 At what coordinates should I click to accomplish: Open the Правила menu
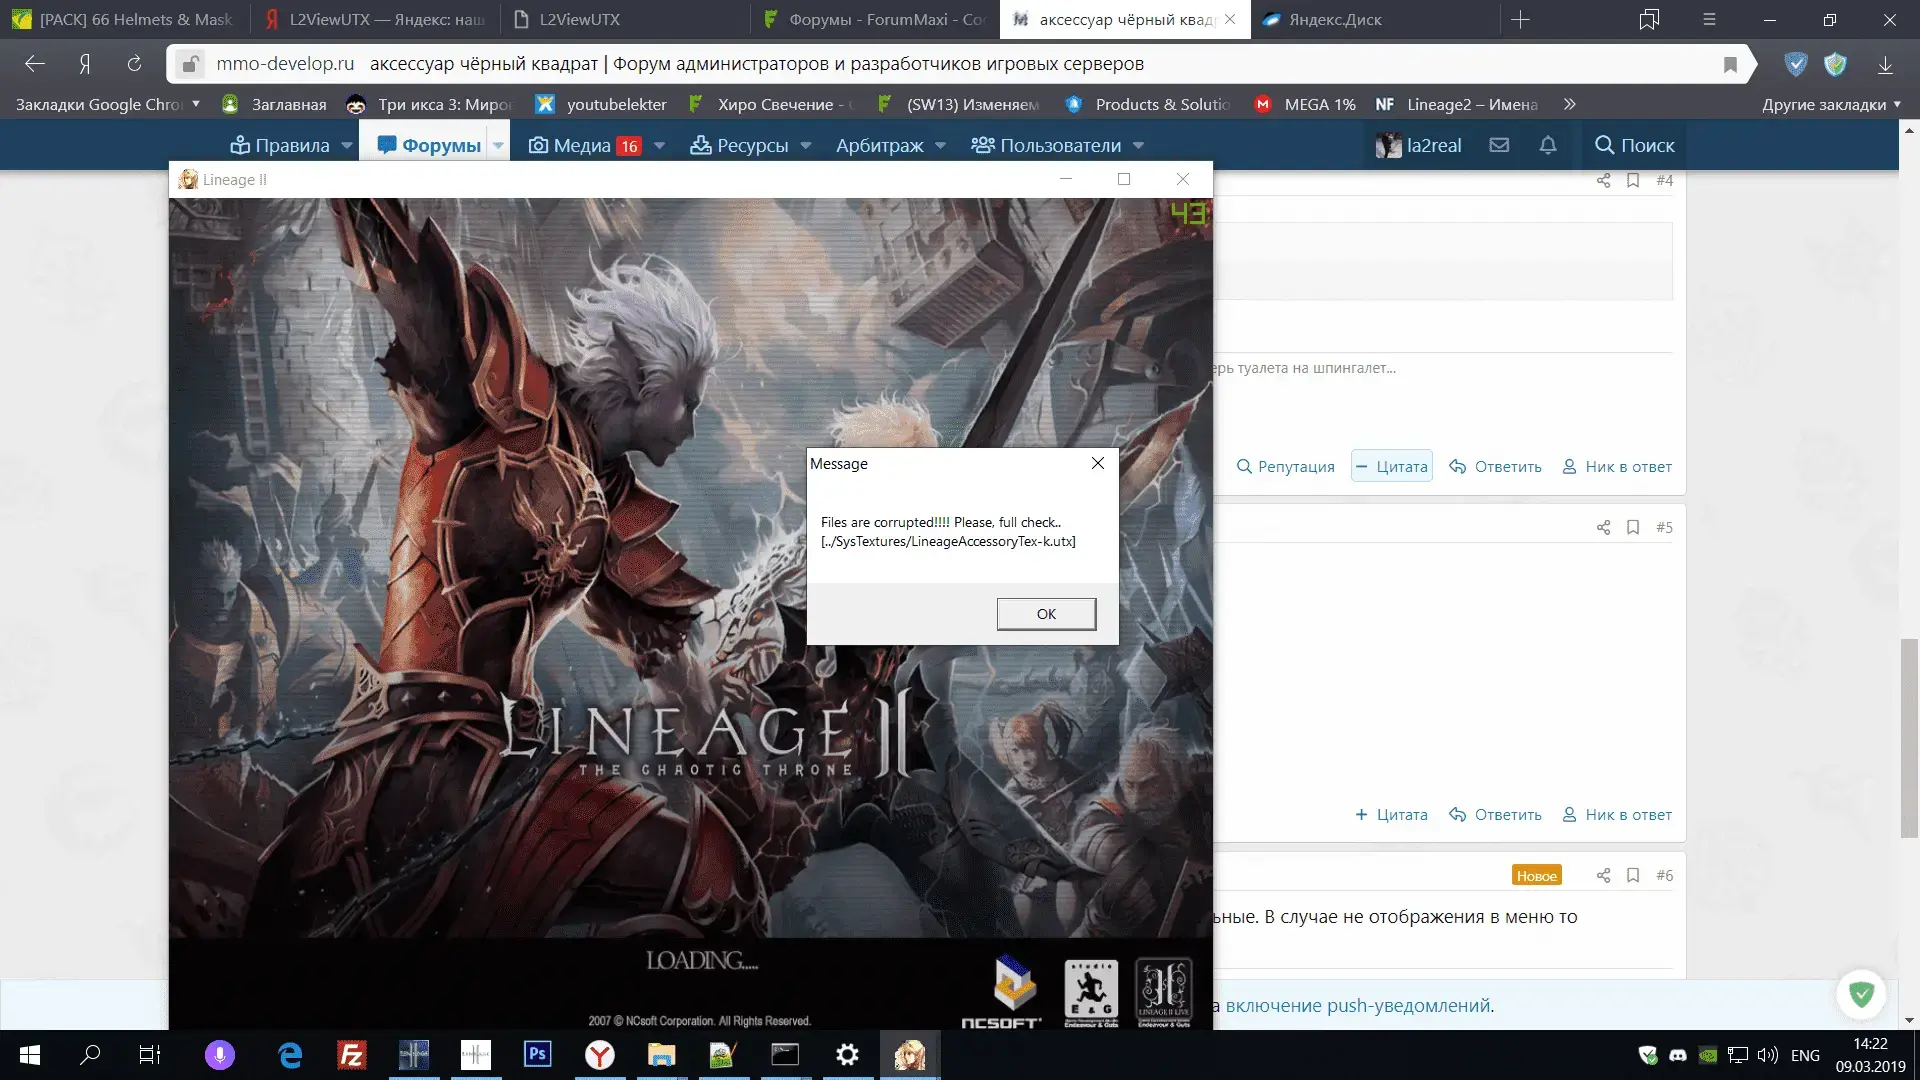(280, 145)
